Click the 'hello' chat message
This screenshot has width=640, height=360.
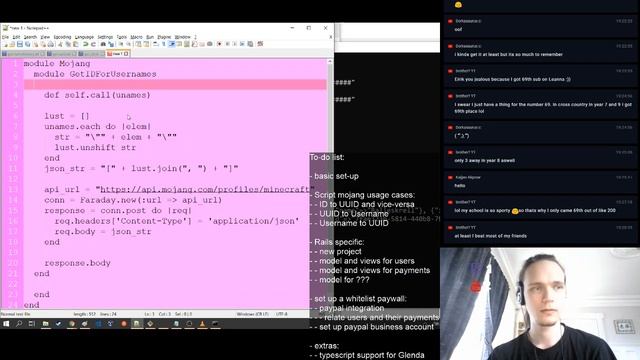tap(460, 186)
